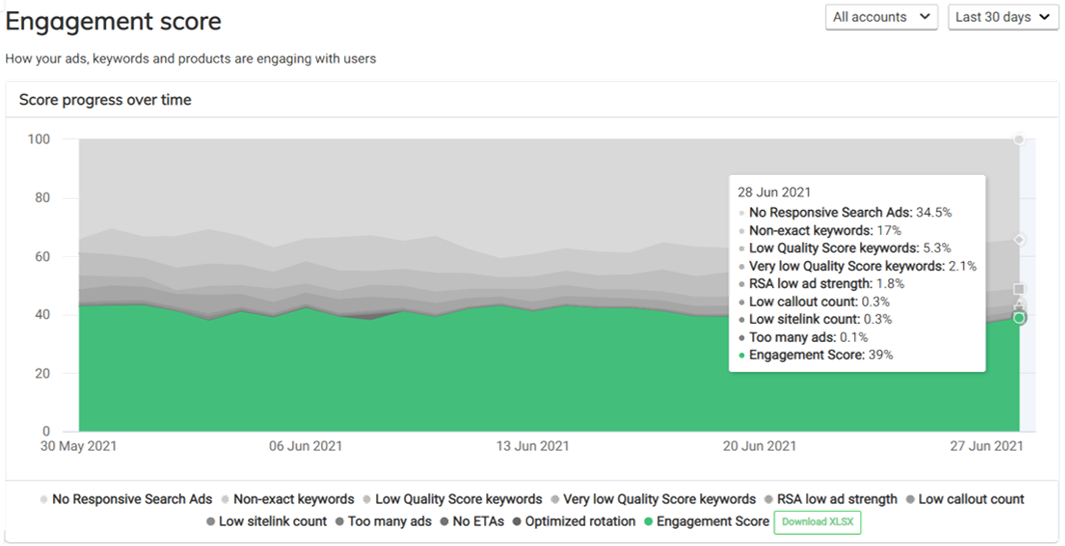
Task: Click the Download XLSX button
Action: 816,522
